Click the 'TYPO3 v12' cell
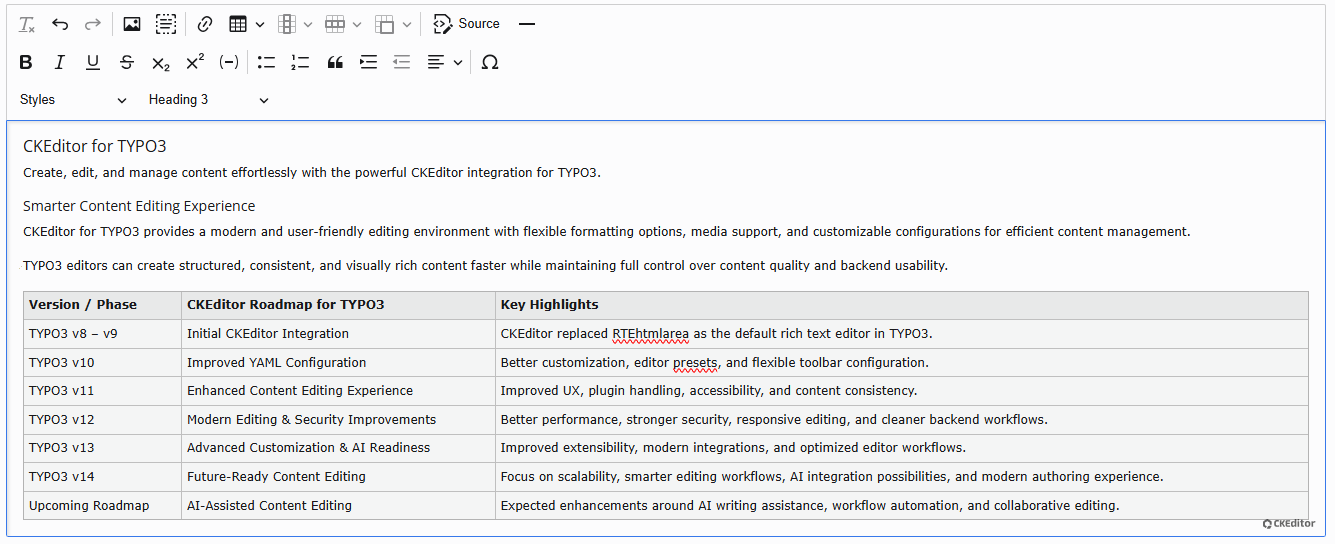 103,419
